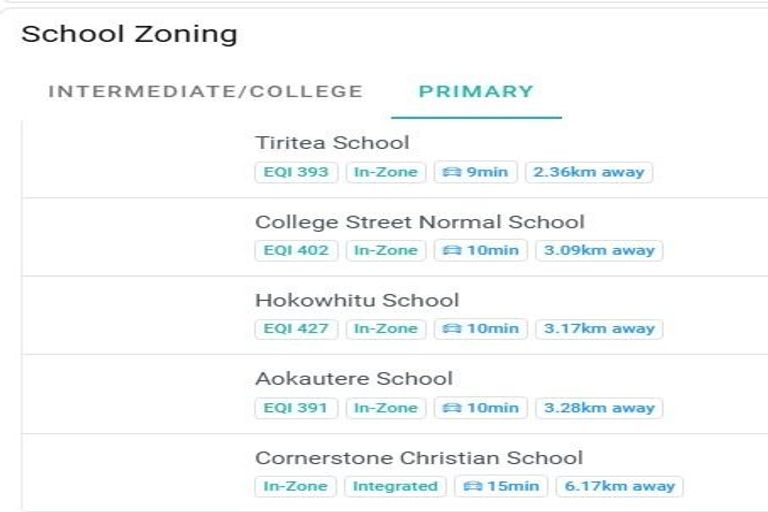Click the EQI 427 badge

coord(297,329)
